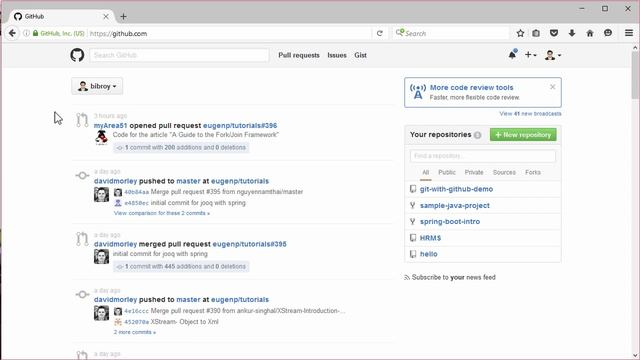Open the GitHub tab title

34,16
